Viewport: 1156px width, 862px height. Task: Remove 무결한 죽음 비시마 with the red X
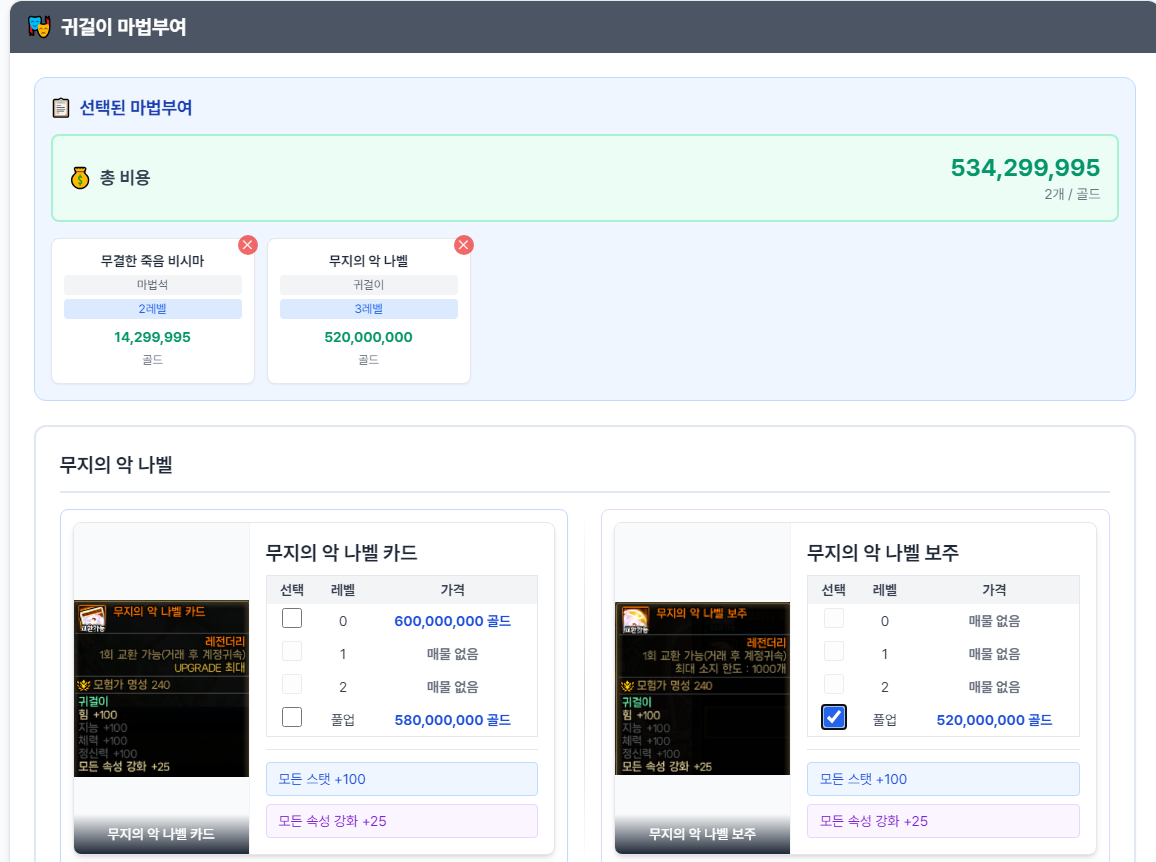pyautogui.click(x=248, y=245)
